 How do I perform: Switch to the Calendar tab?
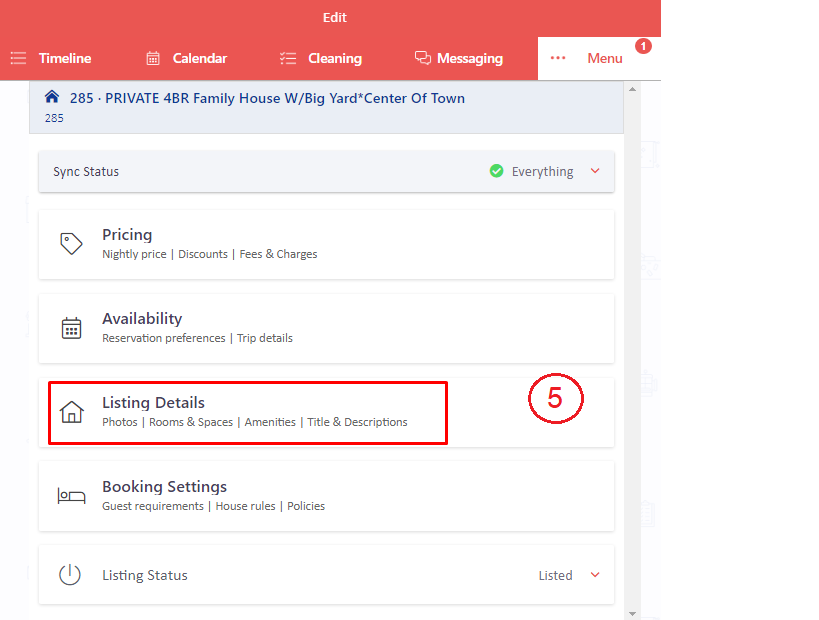pyautogui.click(x=200, y=58)
